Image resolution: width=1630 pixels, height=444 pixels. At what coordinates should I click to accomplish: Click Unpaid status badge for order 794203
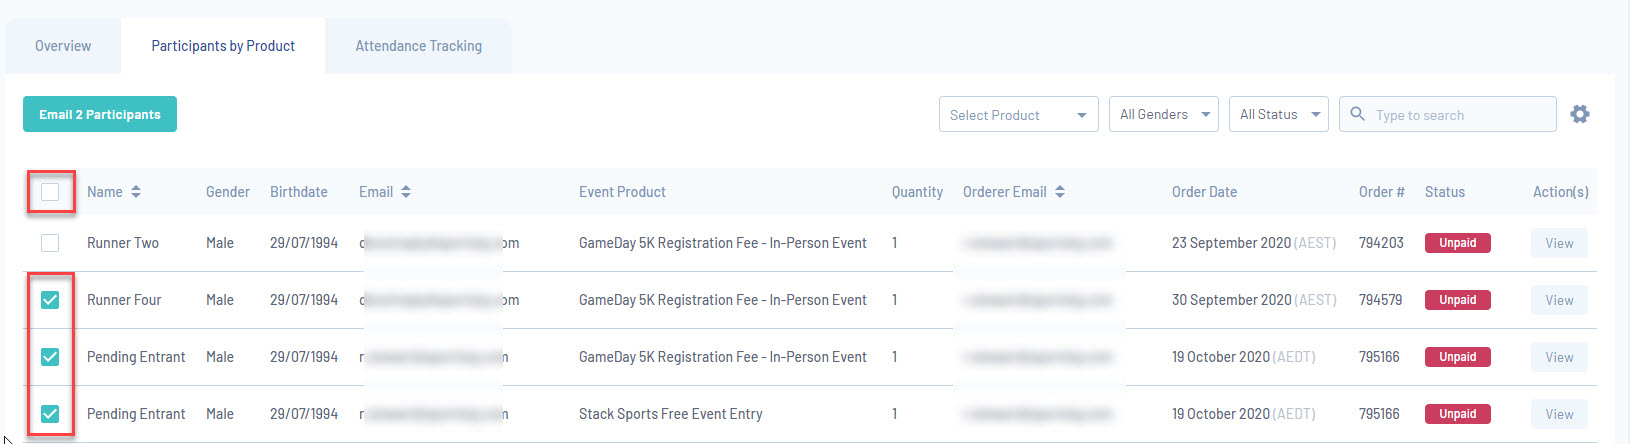tap(1457, 243)
